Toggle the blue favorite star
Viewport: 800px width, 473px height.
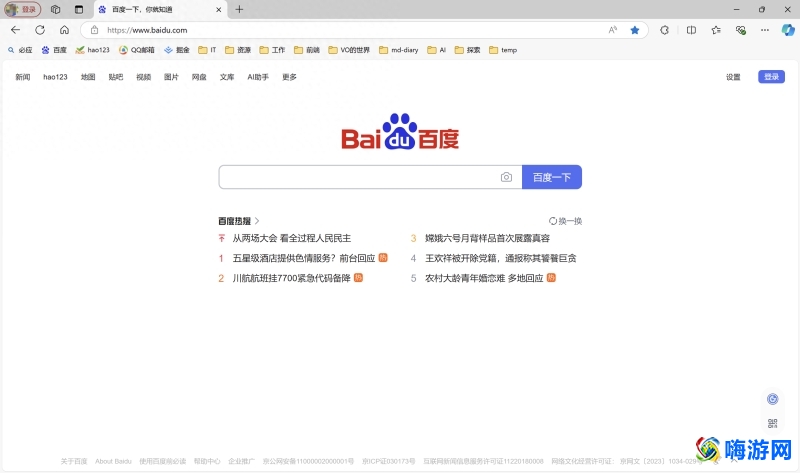[x=635, y=30]
